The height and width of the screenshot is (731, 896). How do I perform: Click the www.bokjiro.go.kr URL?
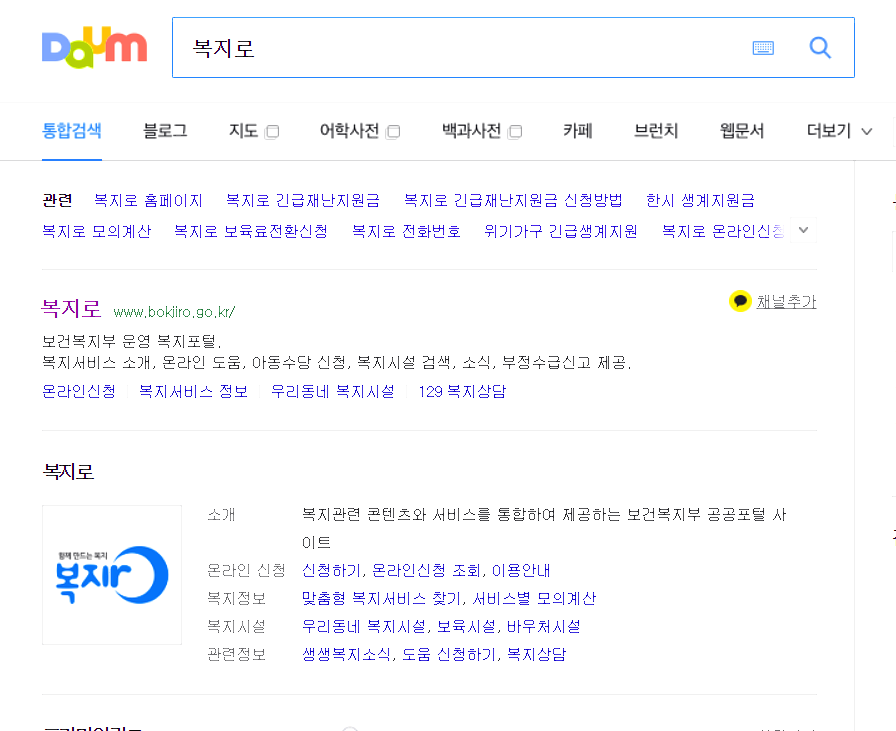click(174, 312)
